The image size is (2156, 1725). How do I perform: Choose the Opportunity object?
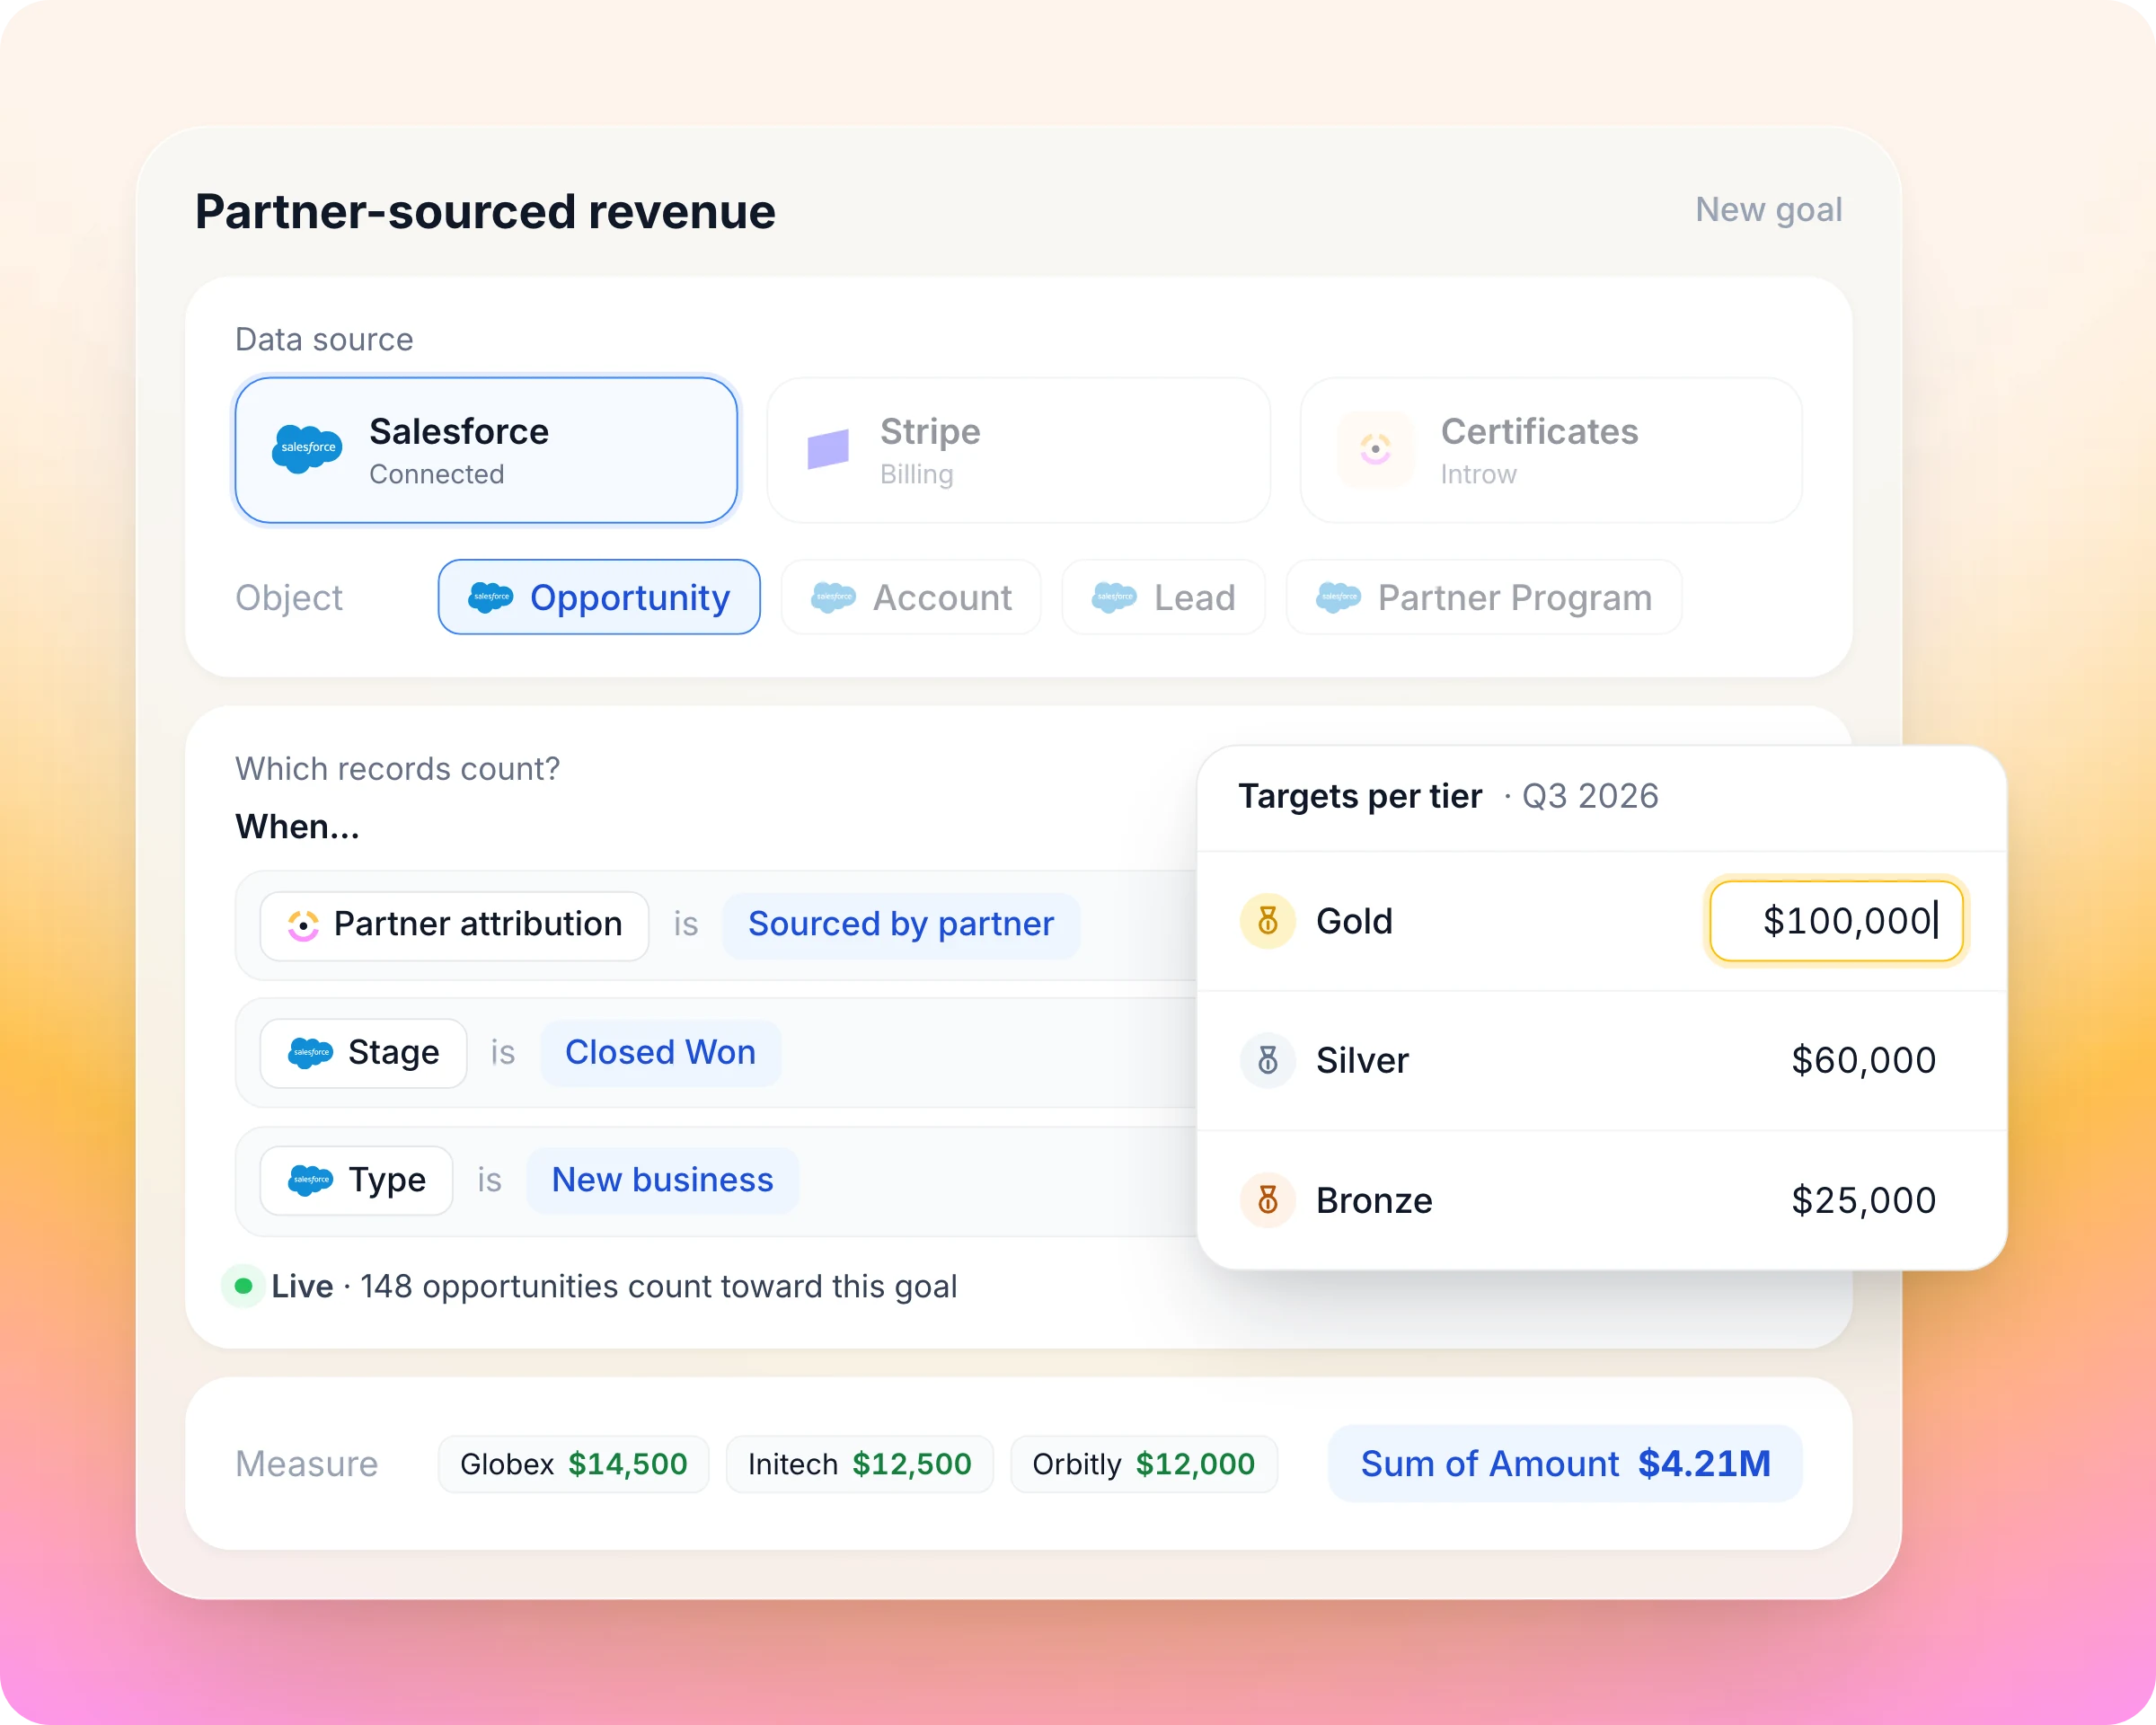(599, 597)
